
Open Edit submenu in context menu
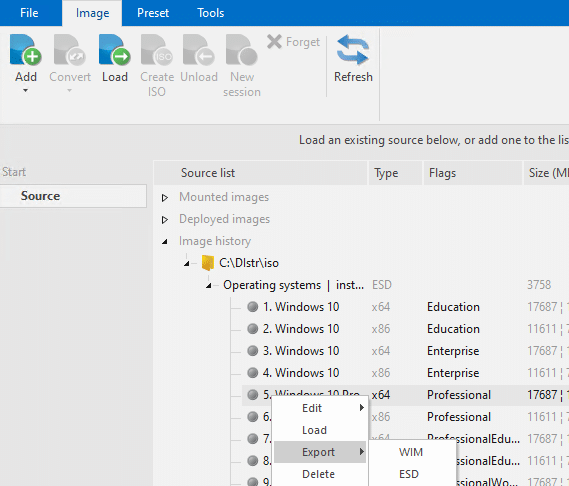tap(320, 408)
